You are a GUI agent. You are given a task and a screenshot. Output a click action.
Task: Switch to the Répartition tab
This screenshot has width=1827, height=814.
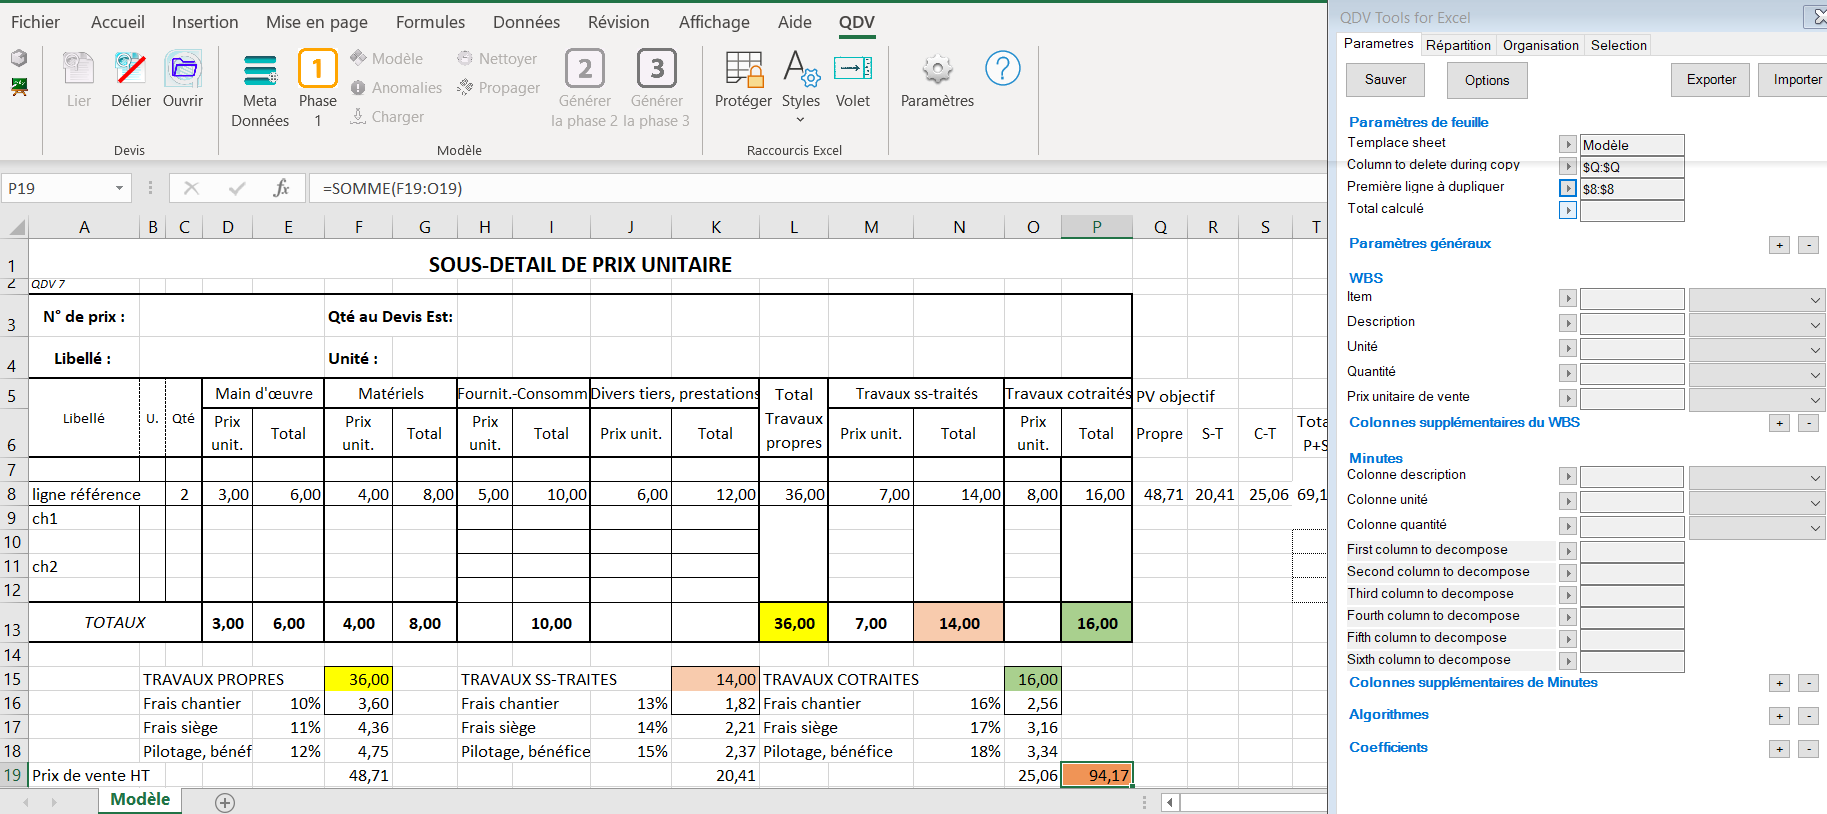1457,45
